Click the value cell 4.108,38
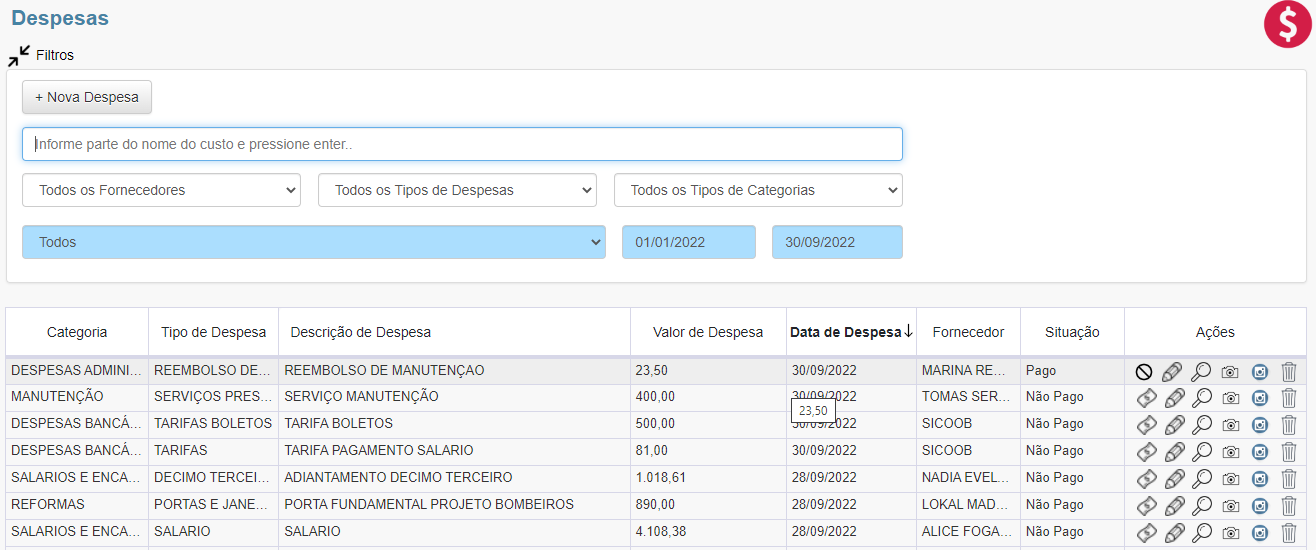Viewport: 1316px width, 550px height. (x=708, y=532)
